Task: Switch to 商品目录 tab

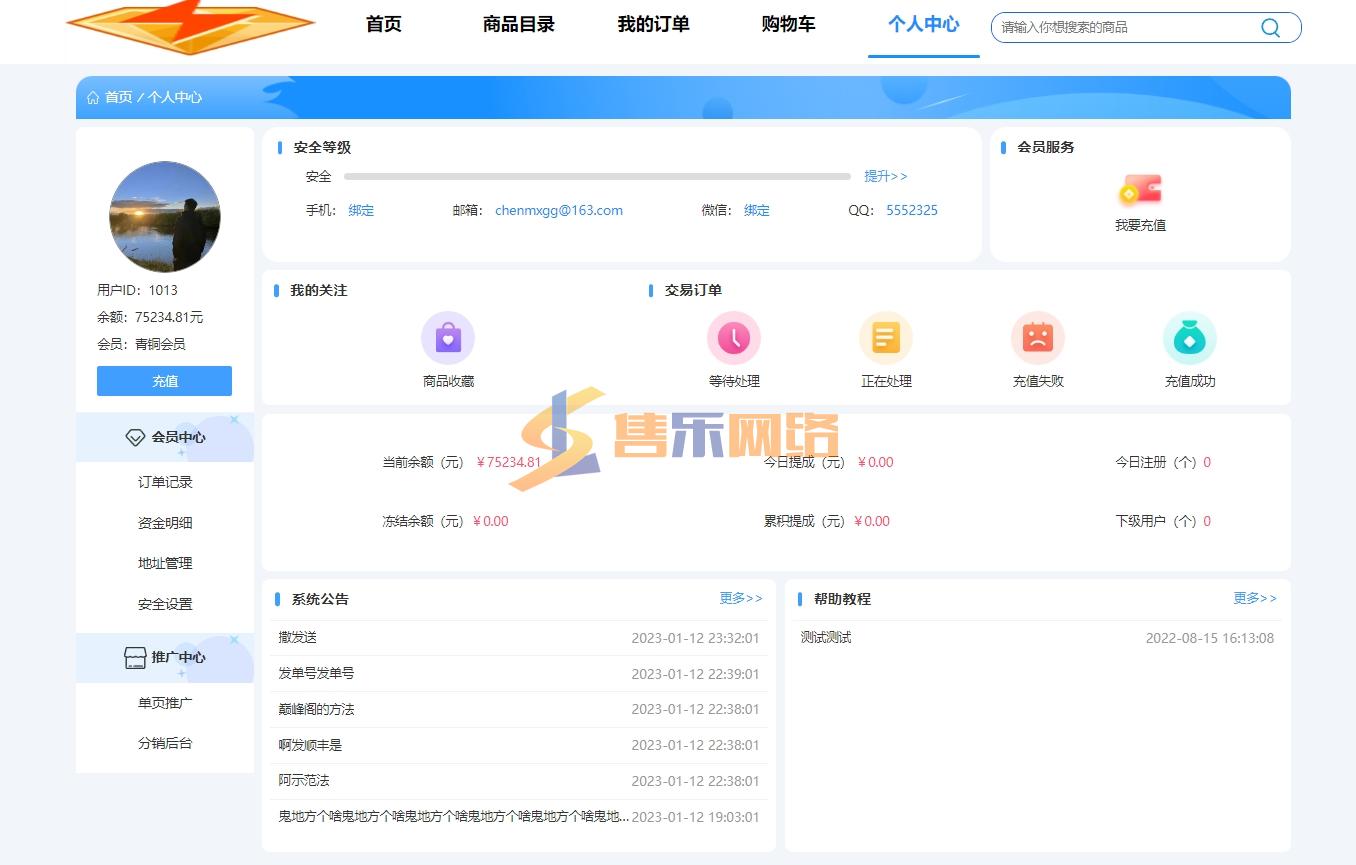Action: point(518,25)
